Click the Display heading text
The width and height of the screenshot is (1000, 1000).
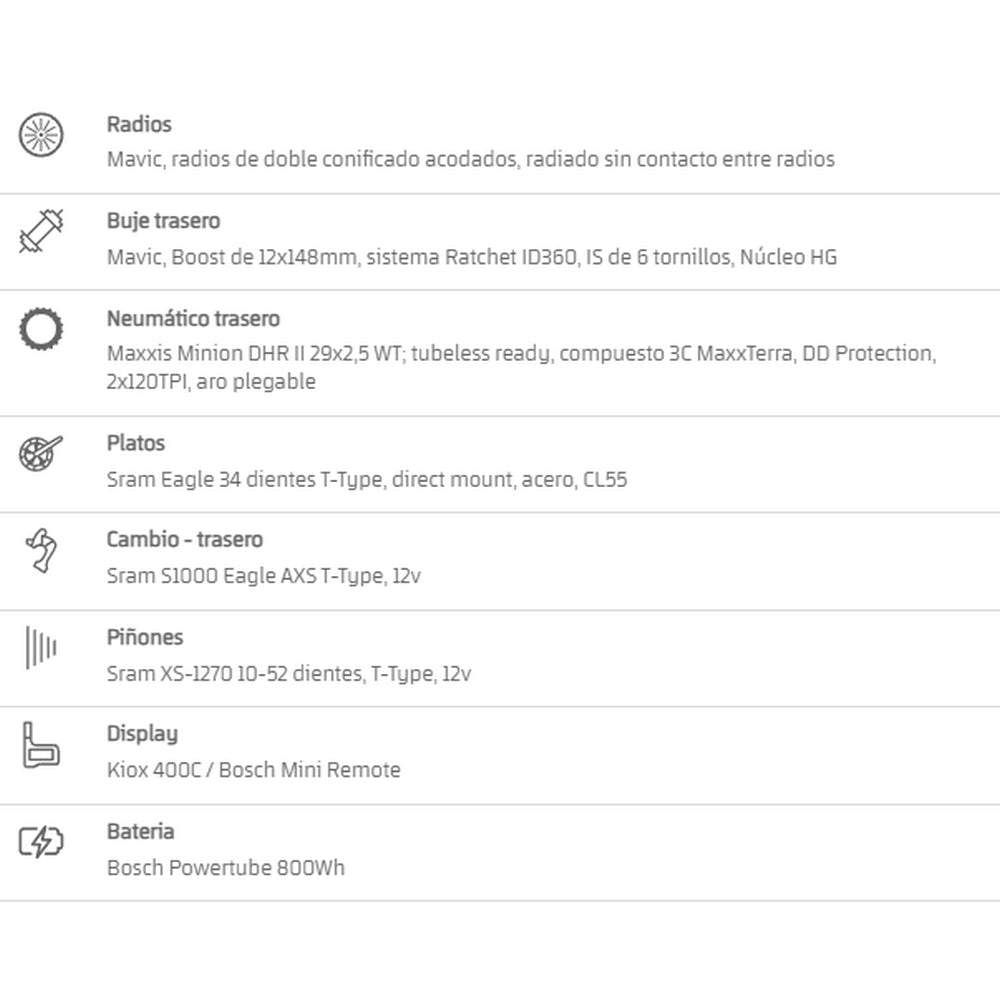[142, 735]
